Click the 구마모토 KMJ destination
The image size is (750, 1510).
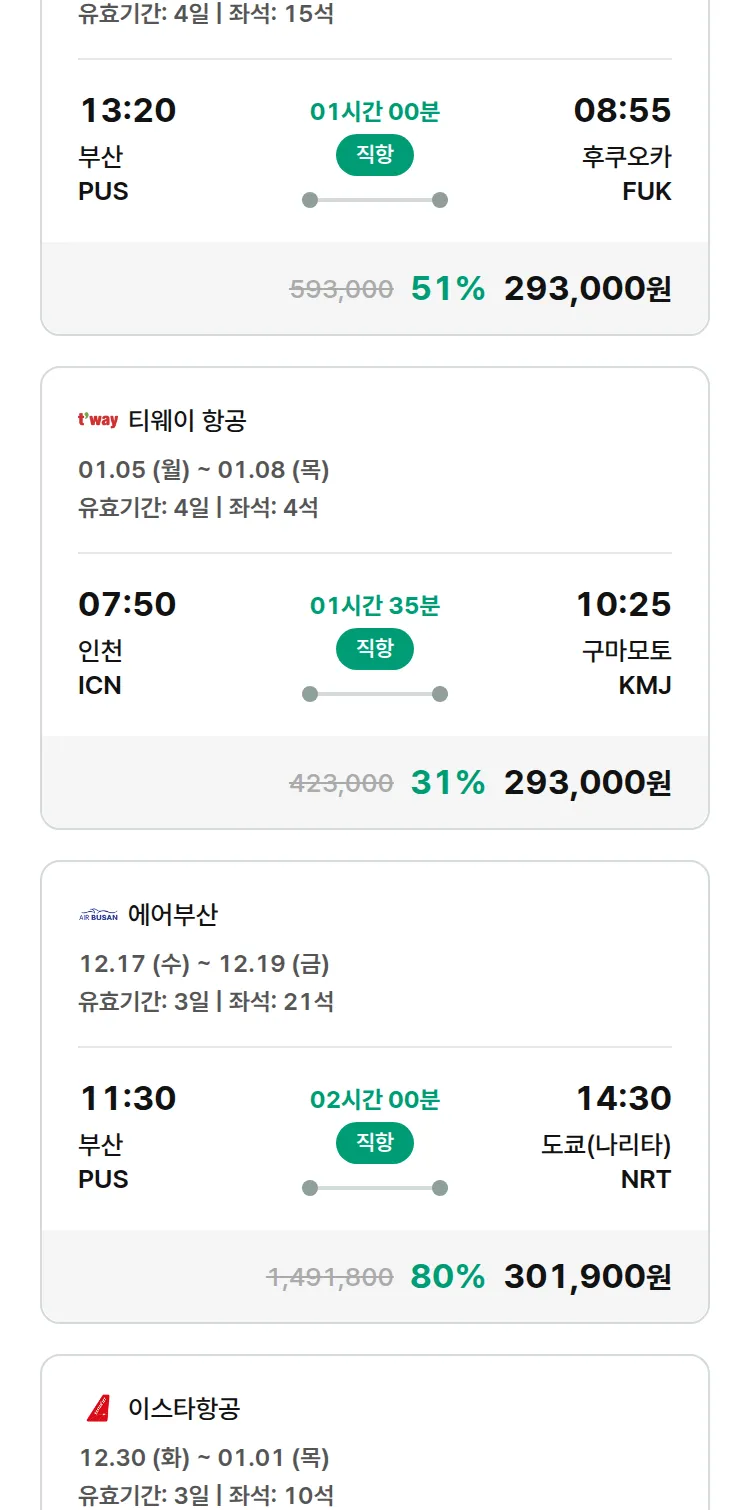[x=627, y=668]
